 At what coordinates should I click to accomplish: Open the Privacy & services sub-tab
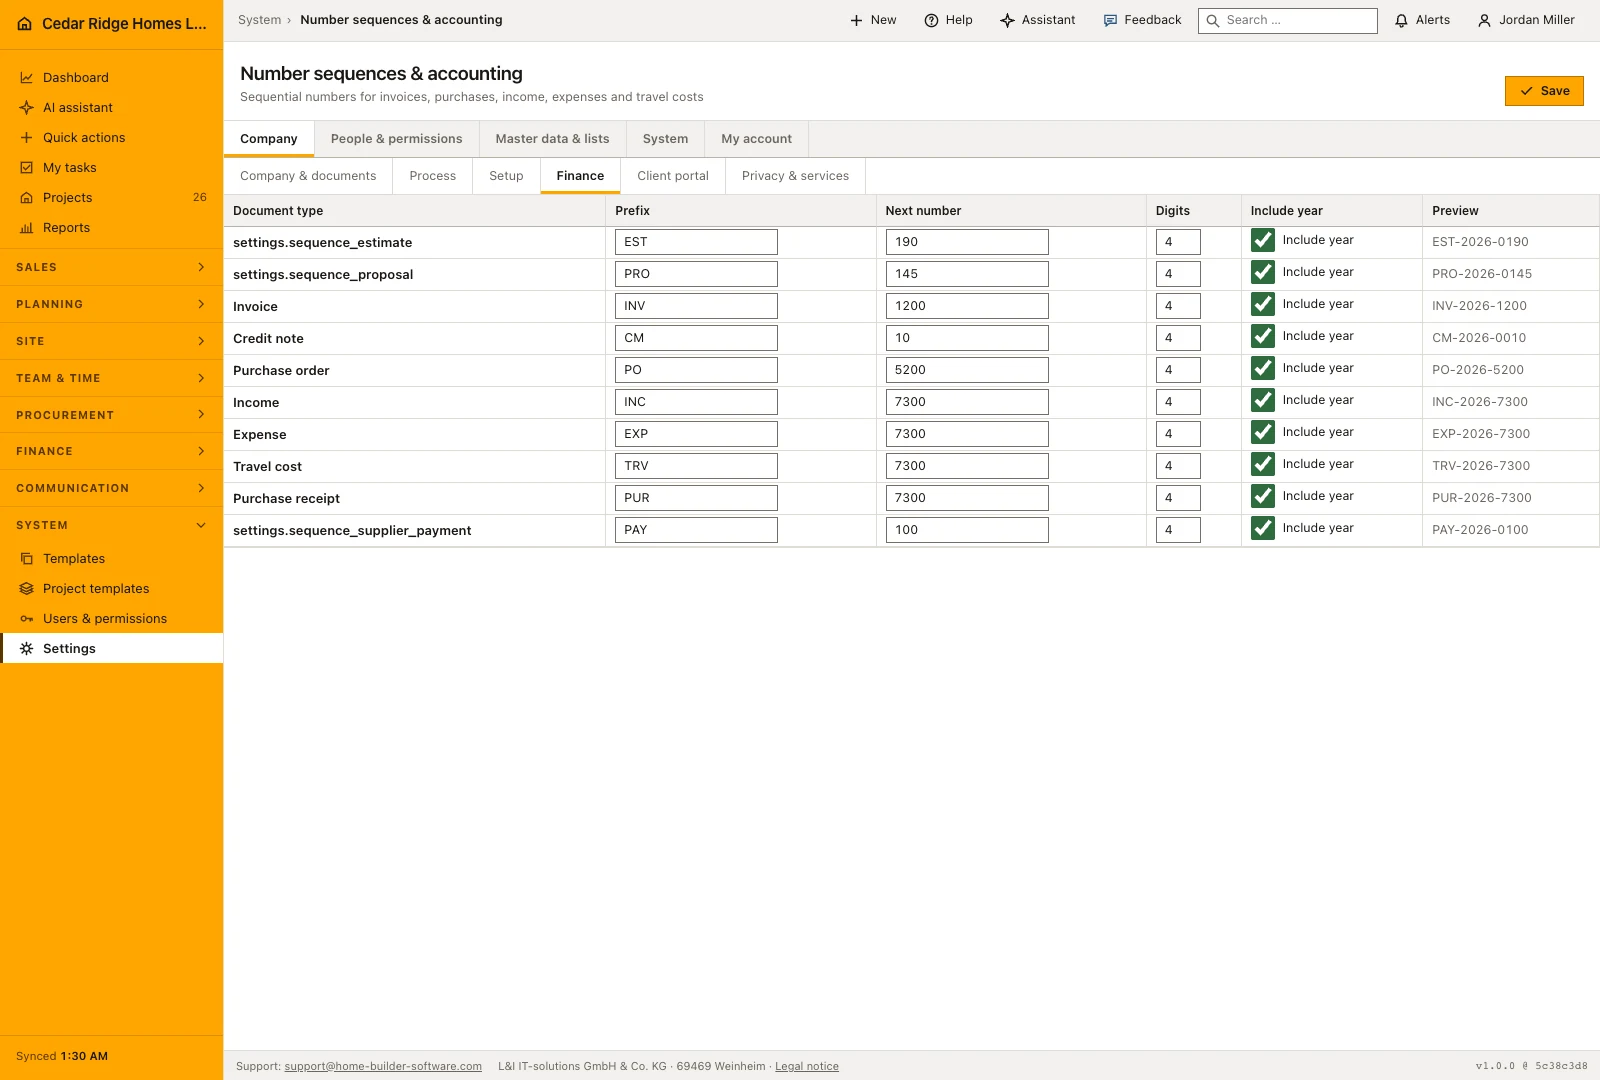pyautogui.click(x=795, y=176)
